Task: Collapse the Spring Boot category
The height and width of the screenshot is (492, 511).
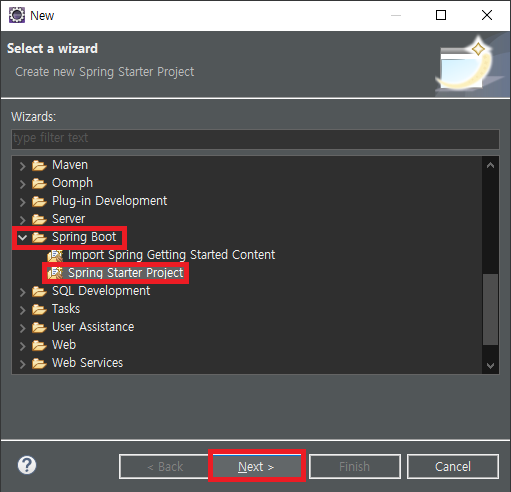Action: coord(22,238)
